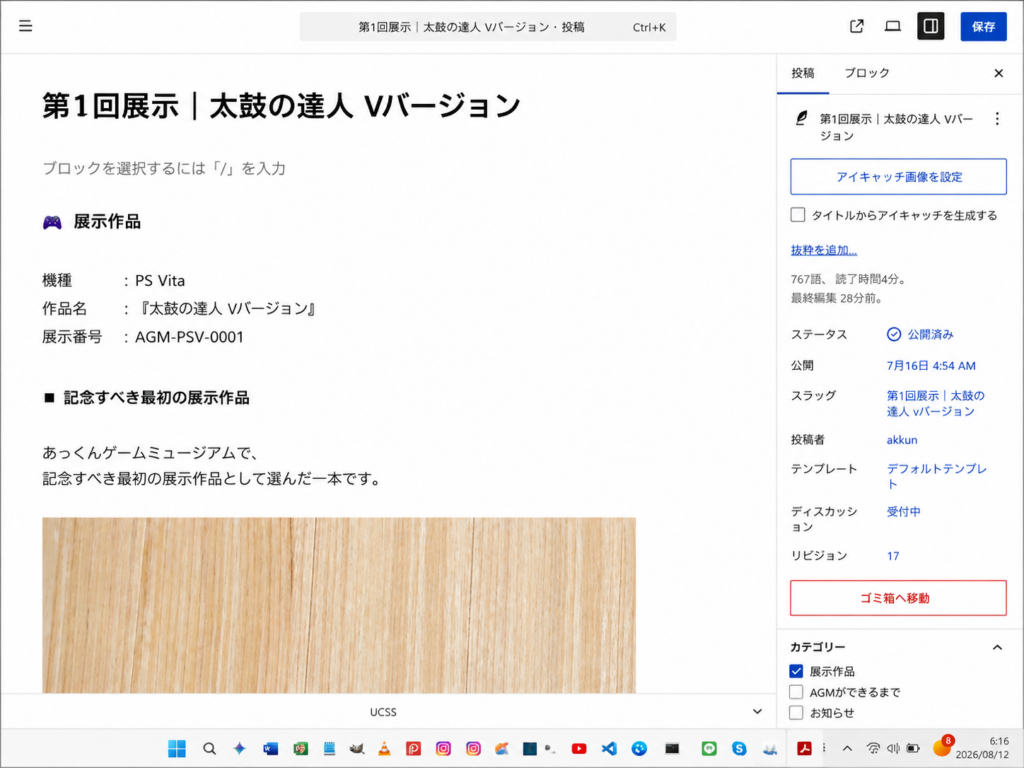Open the device preview laptop icon
Screen dimensions: 1024x768
click(x=892, y=26)
